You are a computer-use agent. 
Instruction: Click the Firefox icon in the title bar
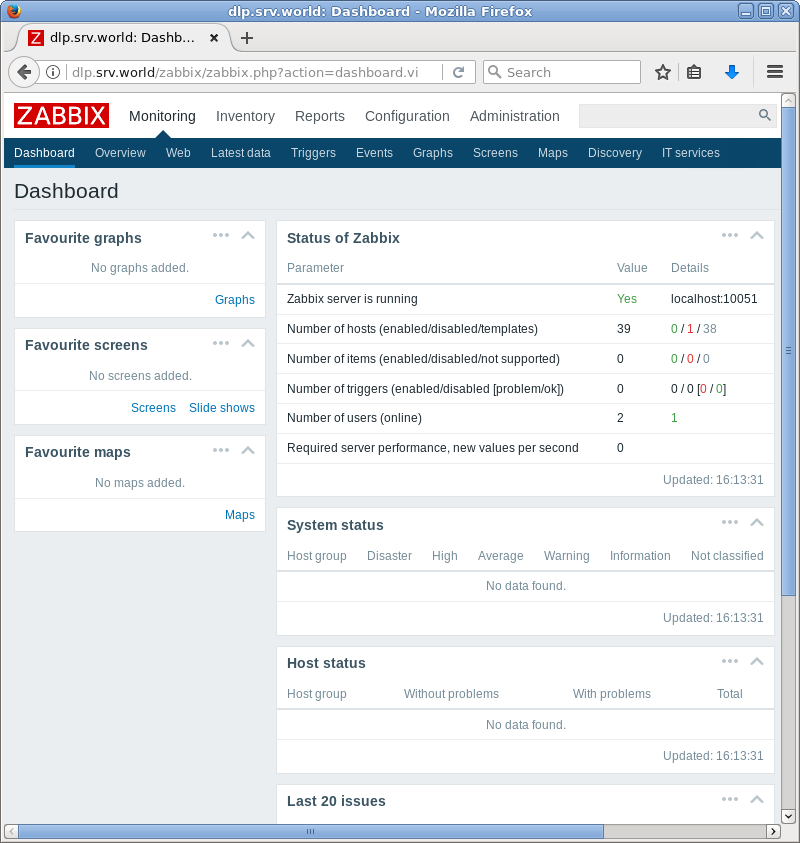click(14, 10)
